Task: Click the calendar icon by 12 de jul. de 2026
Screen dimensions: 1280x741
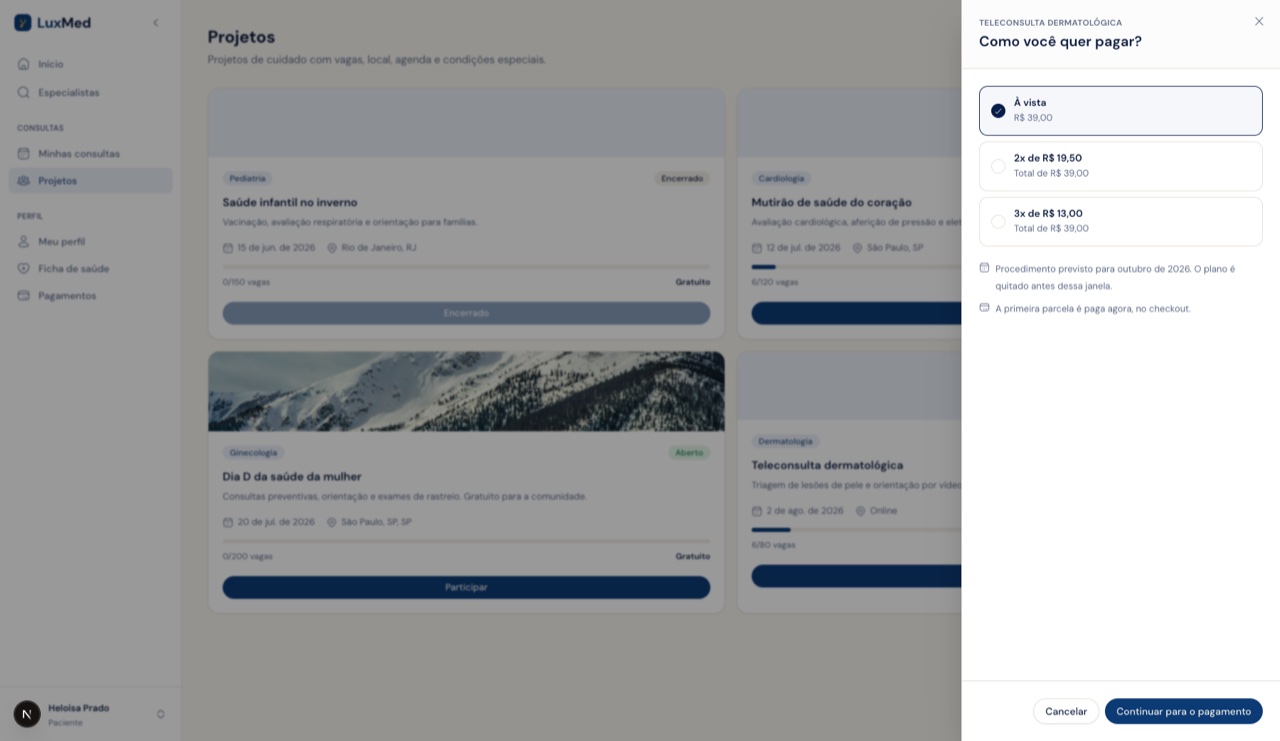Action: (757, 247)
